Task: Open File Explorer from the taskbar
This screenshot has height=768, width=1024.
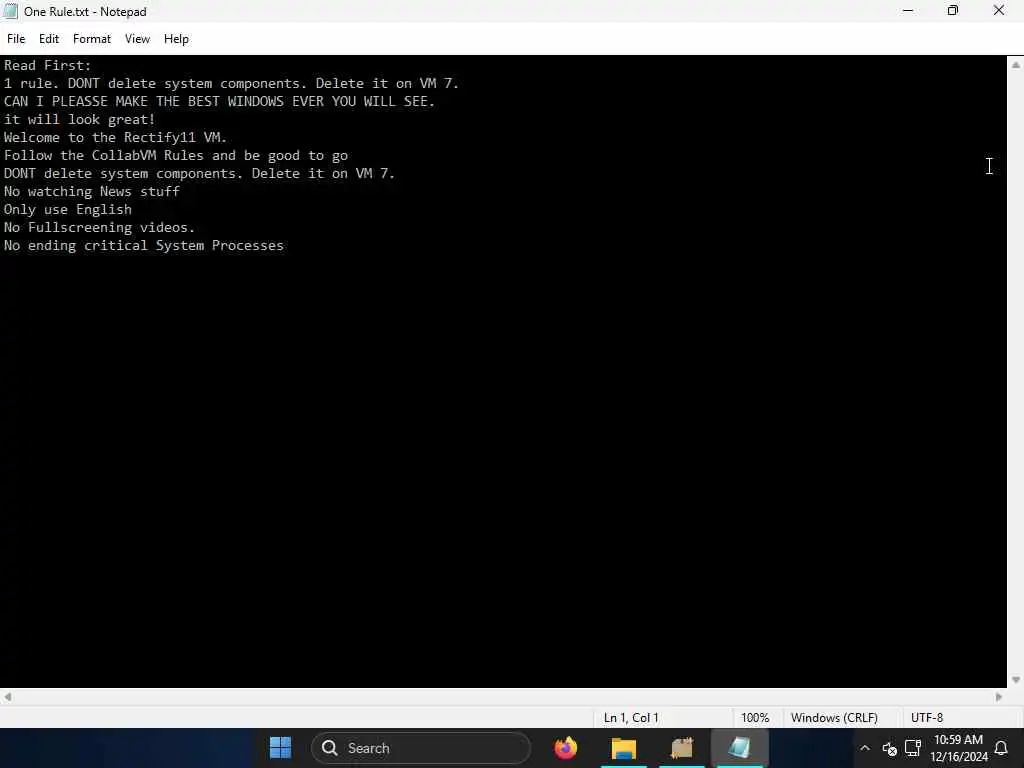Action: tap(624, 748)
